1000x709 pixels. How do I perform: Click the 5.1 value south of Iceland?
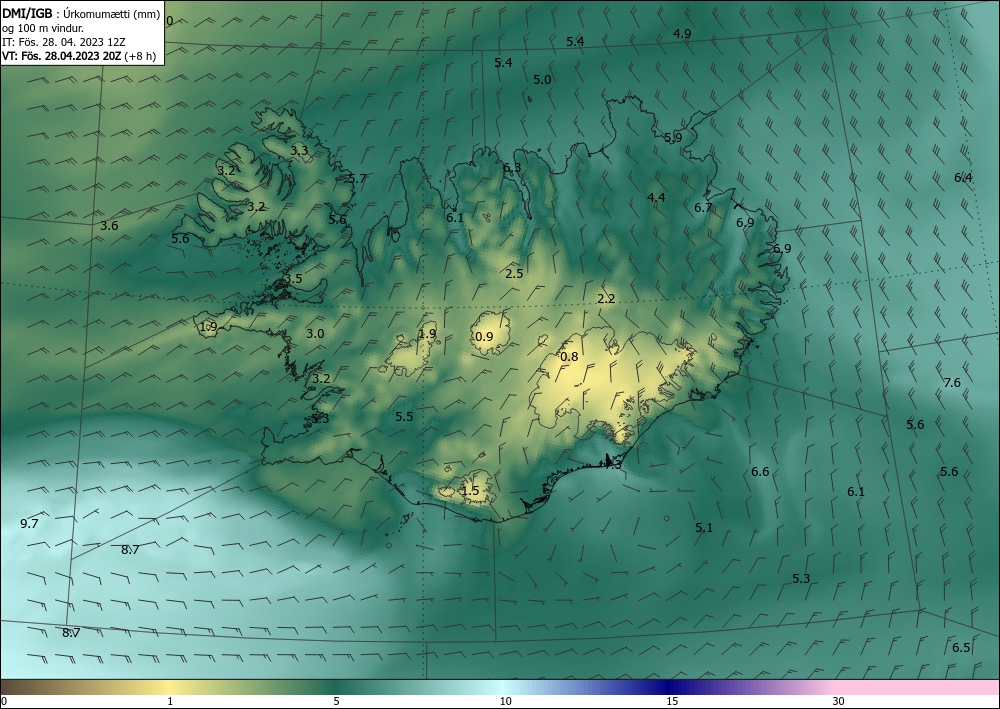(704, 527)
